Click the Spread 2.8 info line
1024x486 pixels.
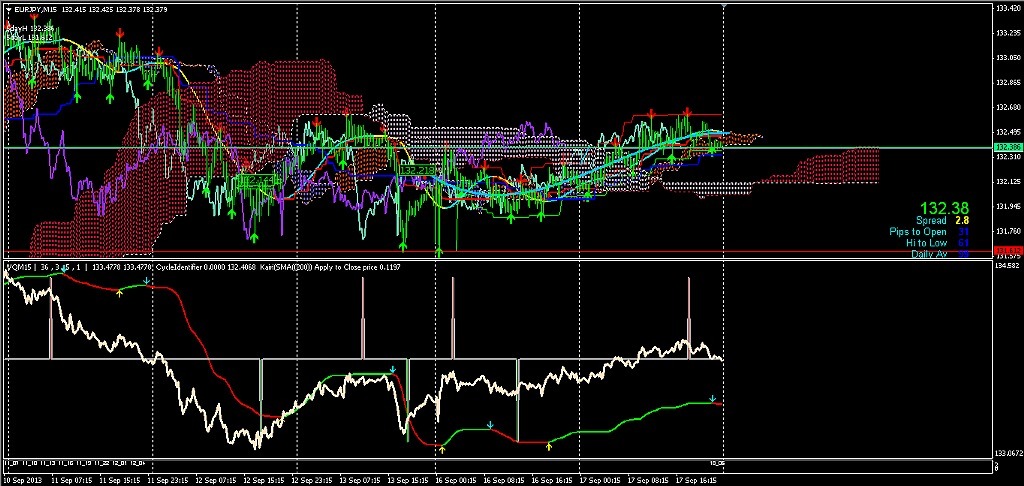point(942,221)
